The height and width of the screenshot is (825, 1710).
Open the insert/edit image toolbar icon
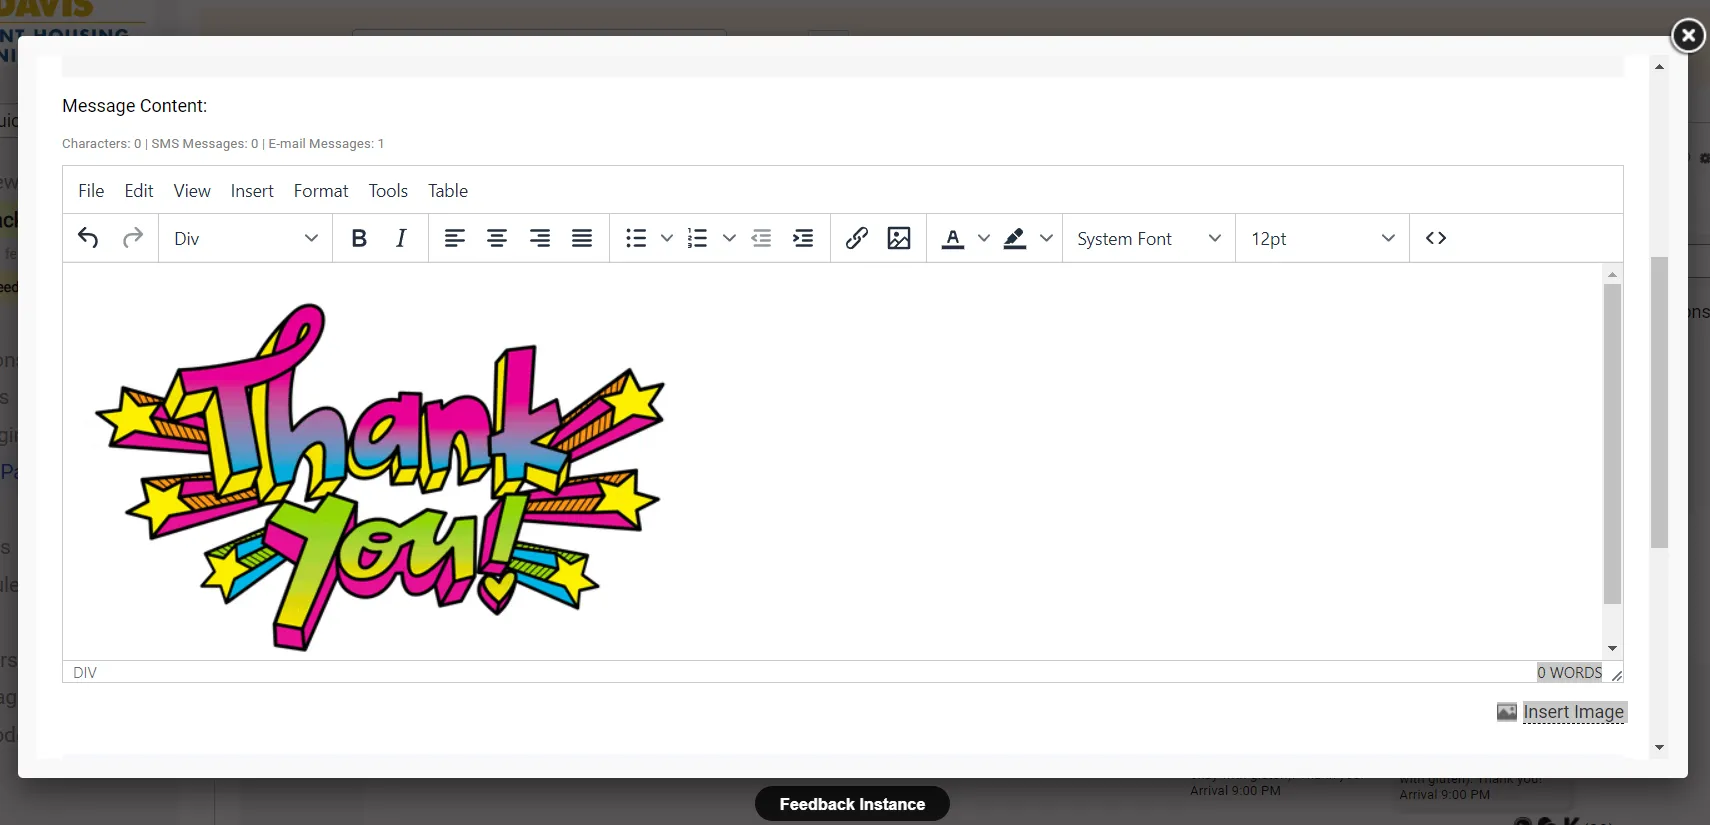coord(899,238)
